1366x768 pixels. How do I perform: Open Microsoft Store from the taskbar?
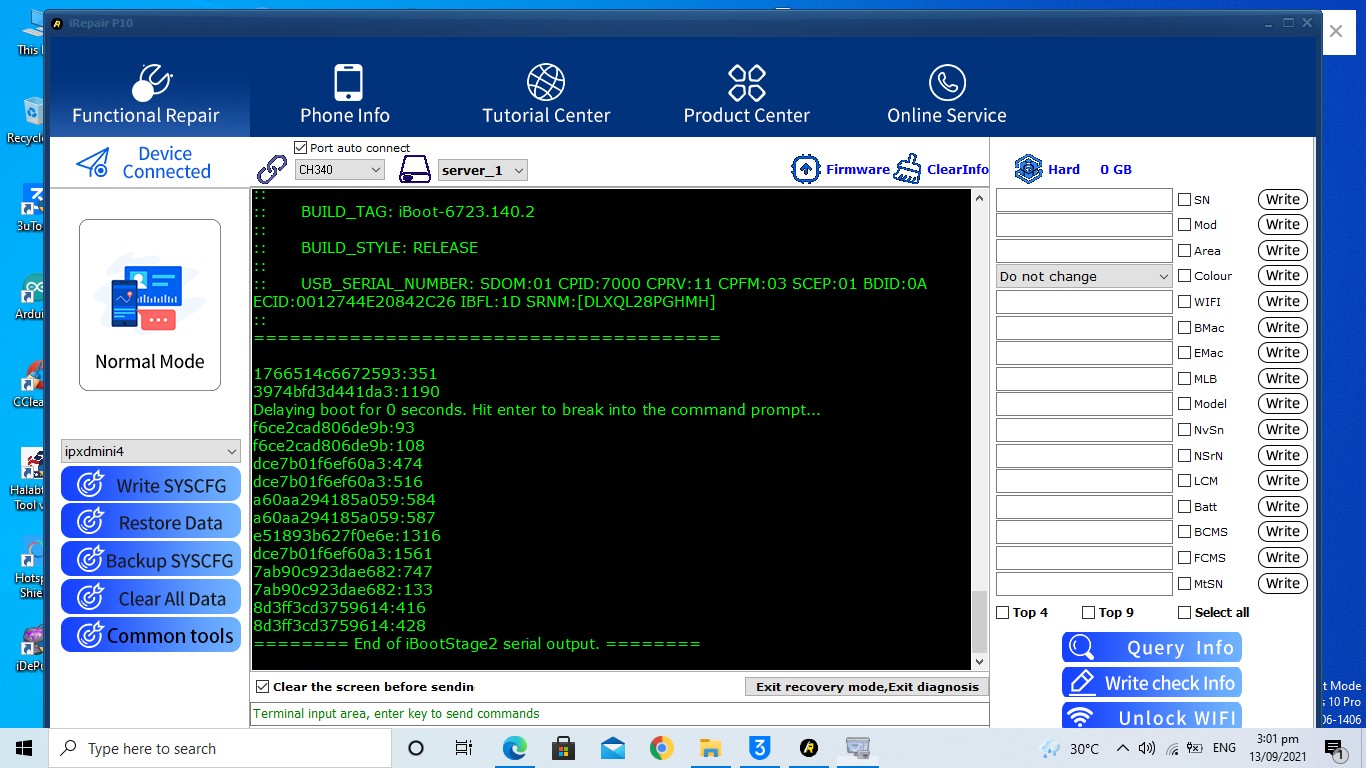pos(563,748)
